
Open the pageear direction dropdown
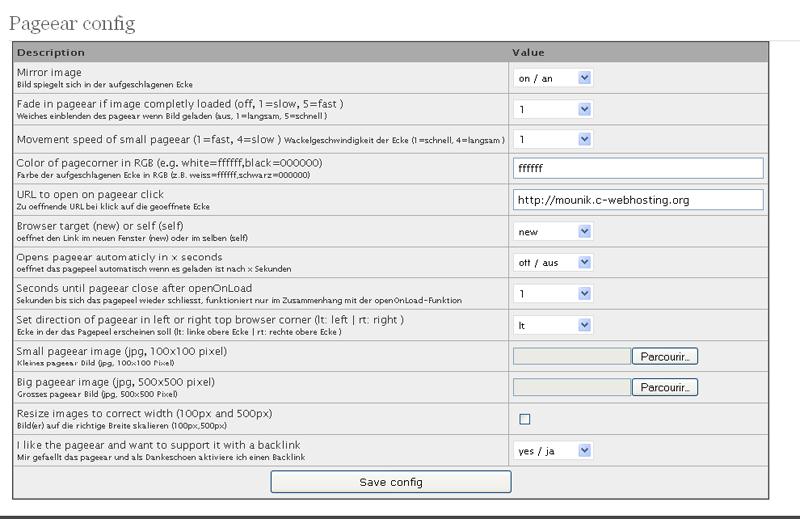tap(553, 326)
